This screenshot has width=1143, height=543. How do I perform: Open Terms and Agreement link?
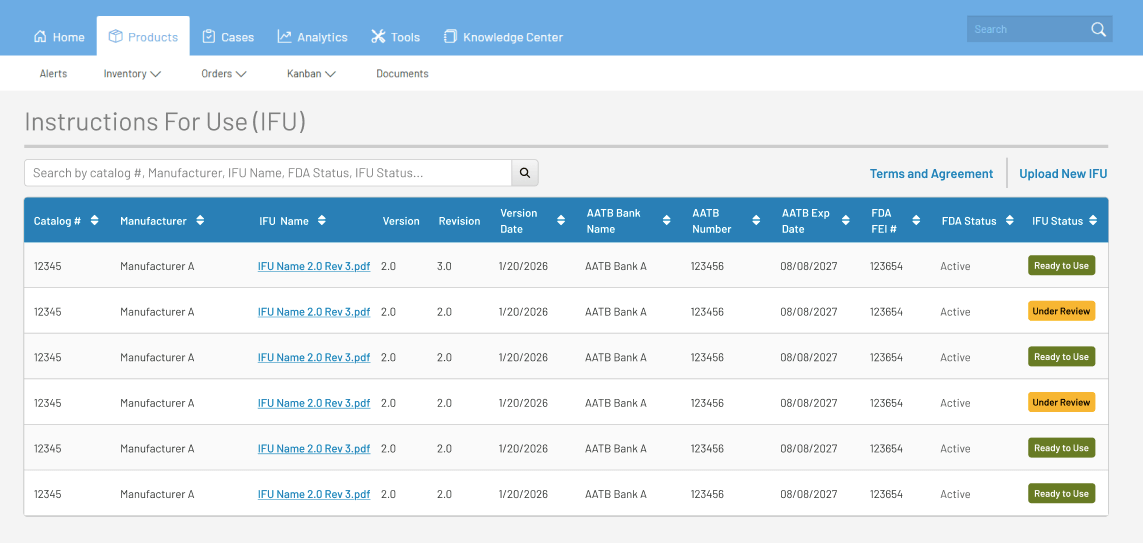point(931,174)
